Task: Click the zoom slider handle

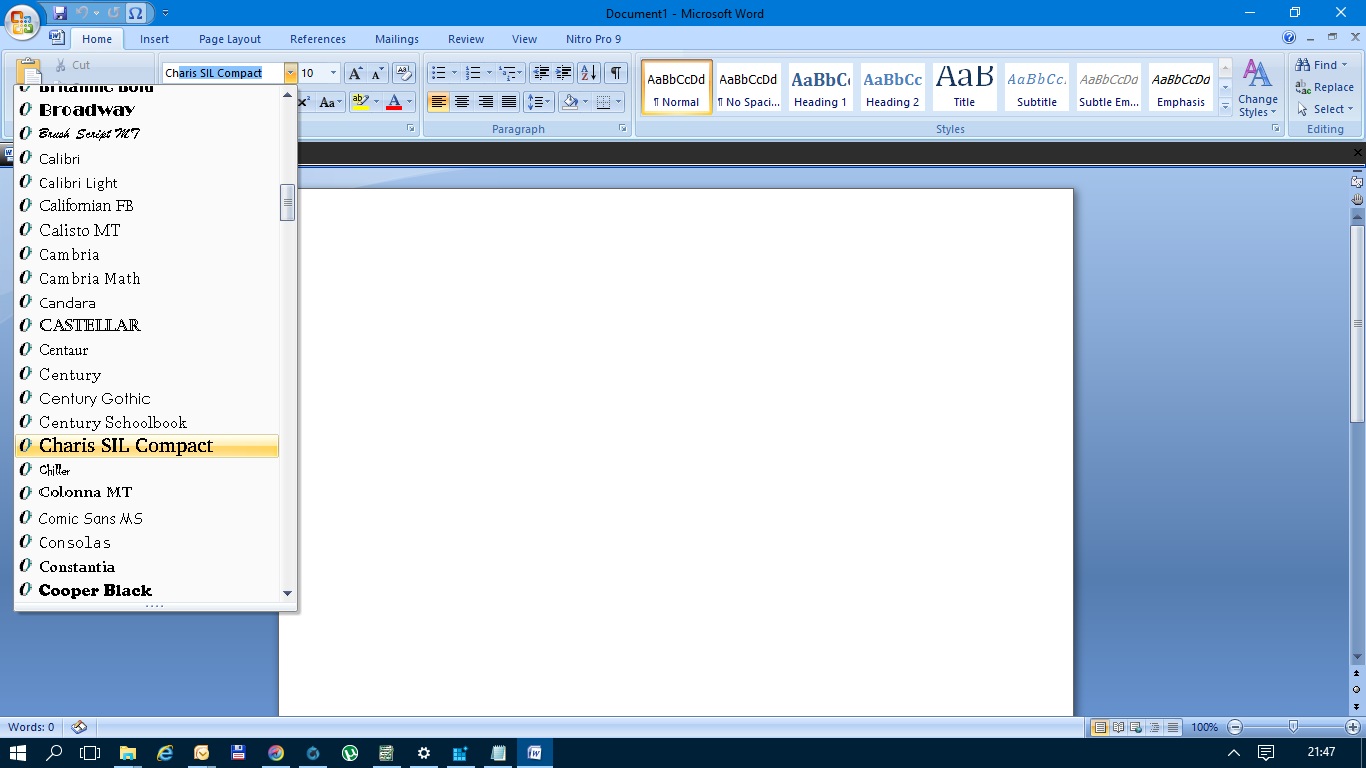Action: coord(1293,727)
